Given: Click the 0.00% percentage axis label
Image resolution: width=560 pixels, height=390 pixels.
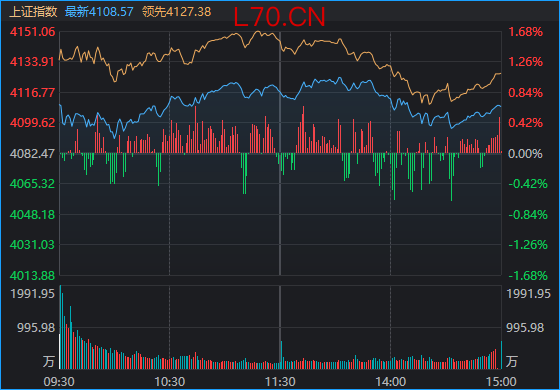Looking at the screenshot, I should tap(525, 154).
